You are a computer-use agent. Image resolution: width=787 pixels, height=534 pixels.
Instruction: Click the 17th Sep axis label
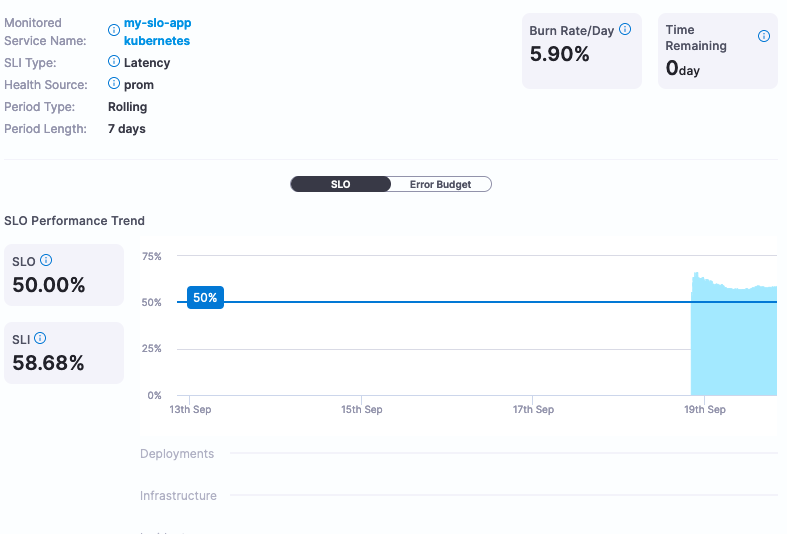click(x=534, y=410)
